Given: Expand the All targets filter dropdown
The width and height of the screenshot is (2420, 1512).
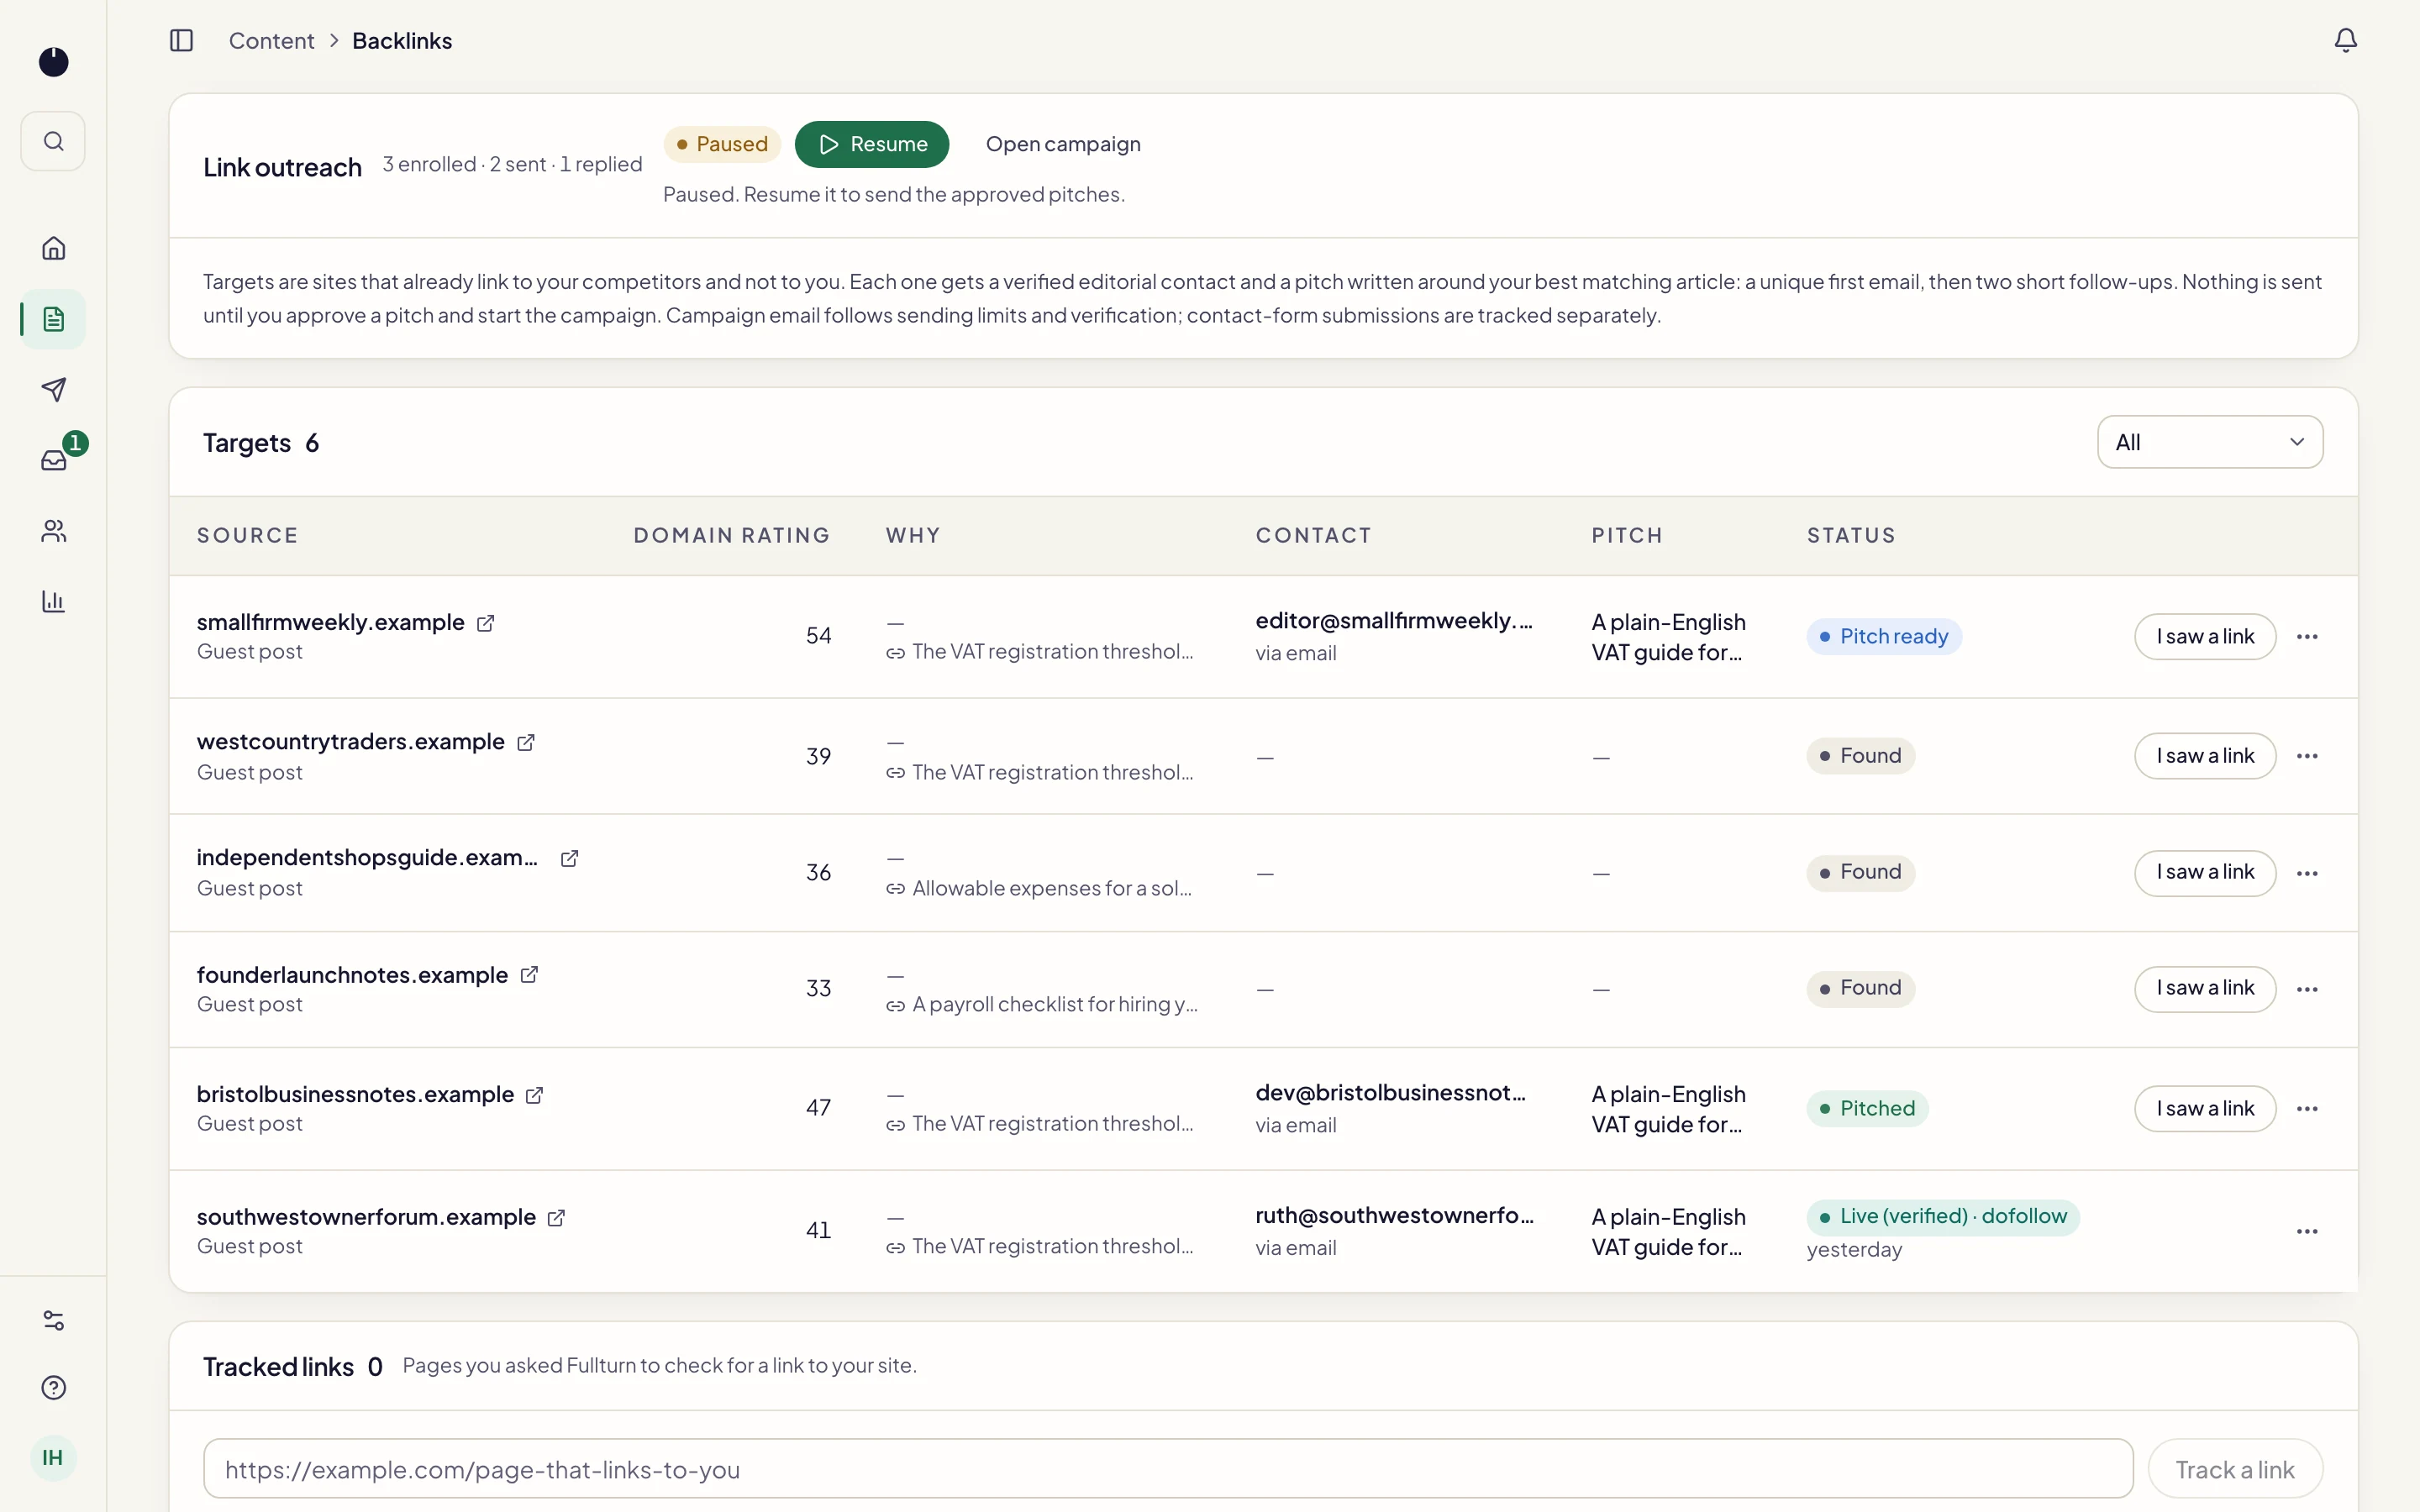Looking at the screenshot, I should click(2210, 442).
